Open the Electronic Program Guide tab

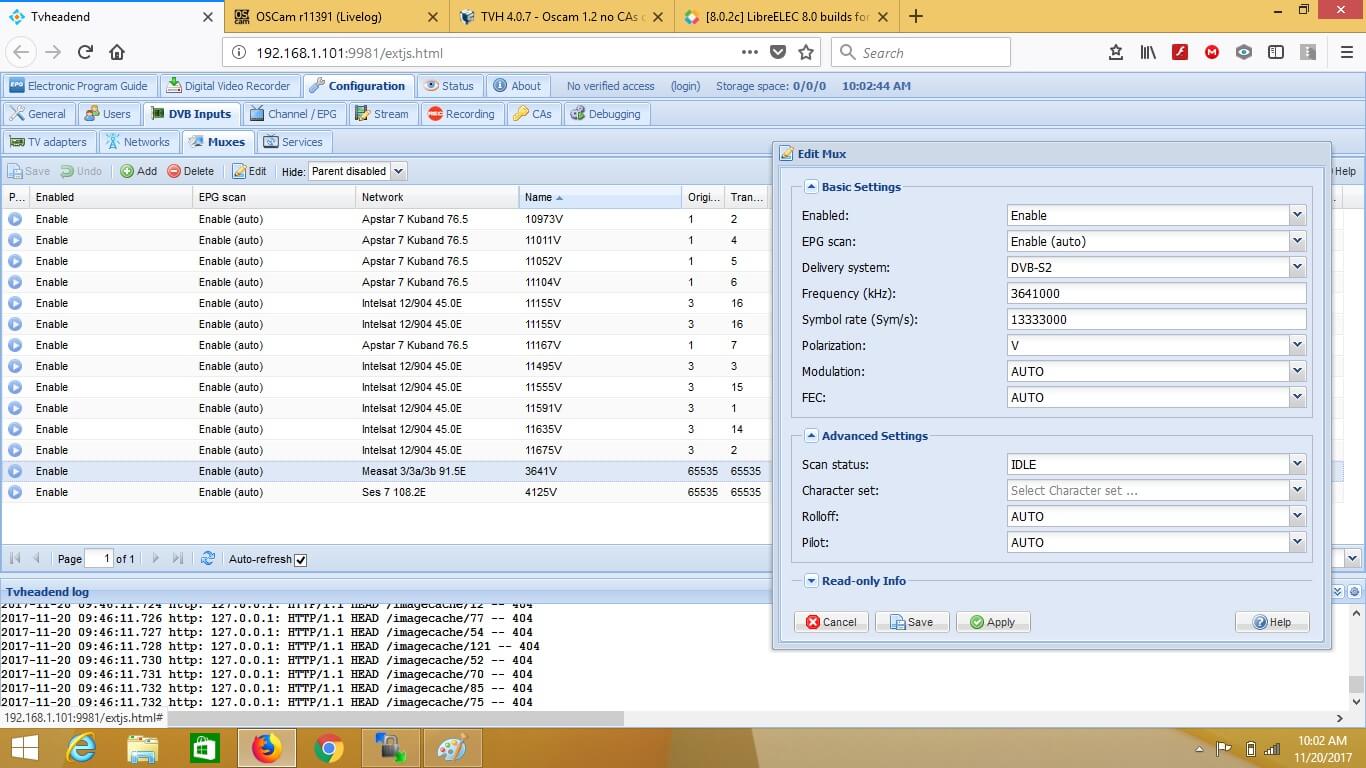point(79,86)
